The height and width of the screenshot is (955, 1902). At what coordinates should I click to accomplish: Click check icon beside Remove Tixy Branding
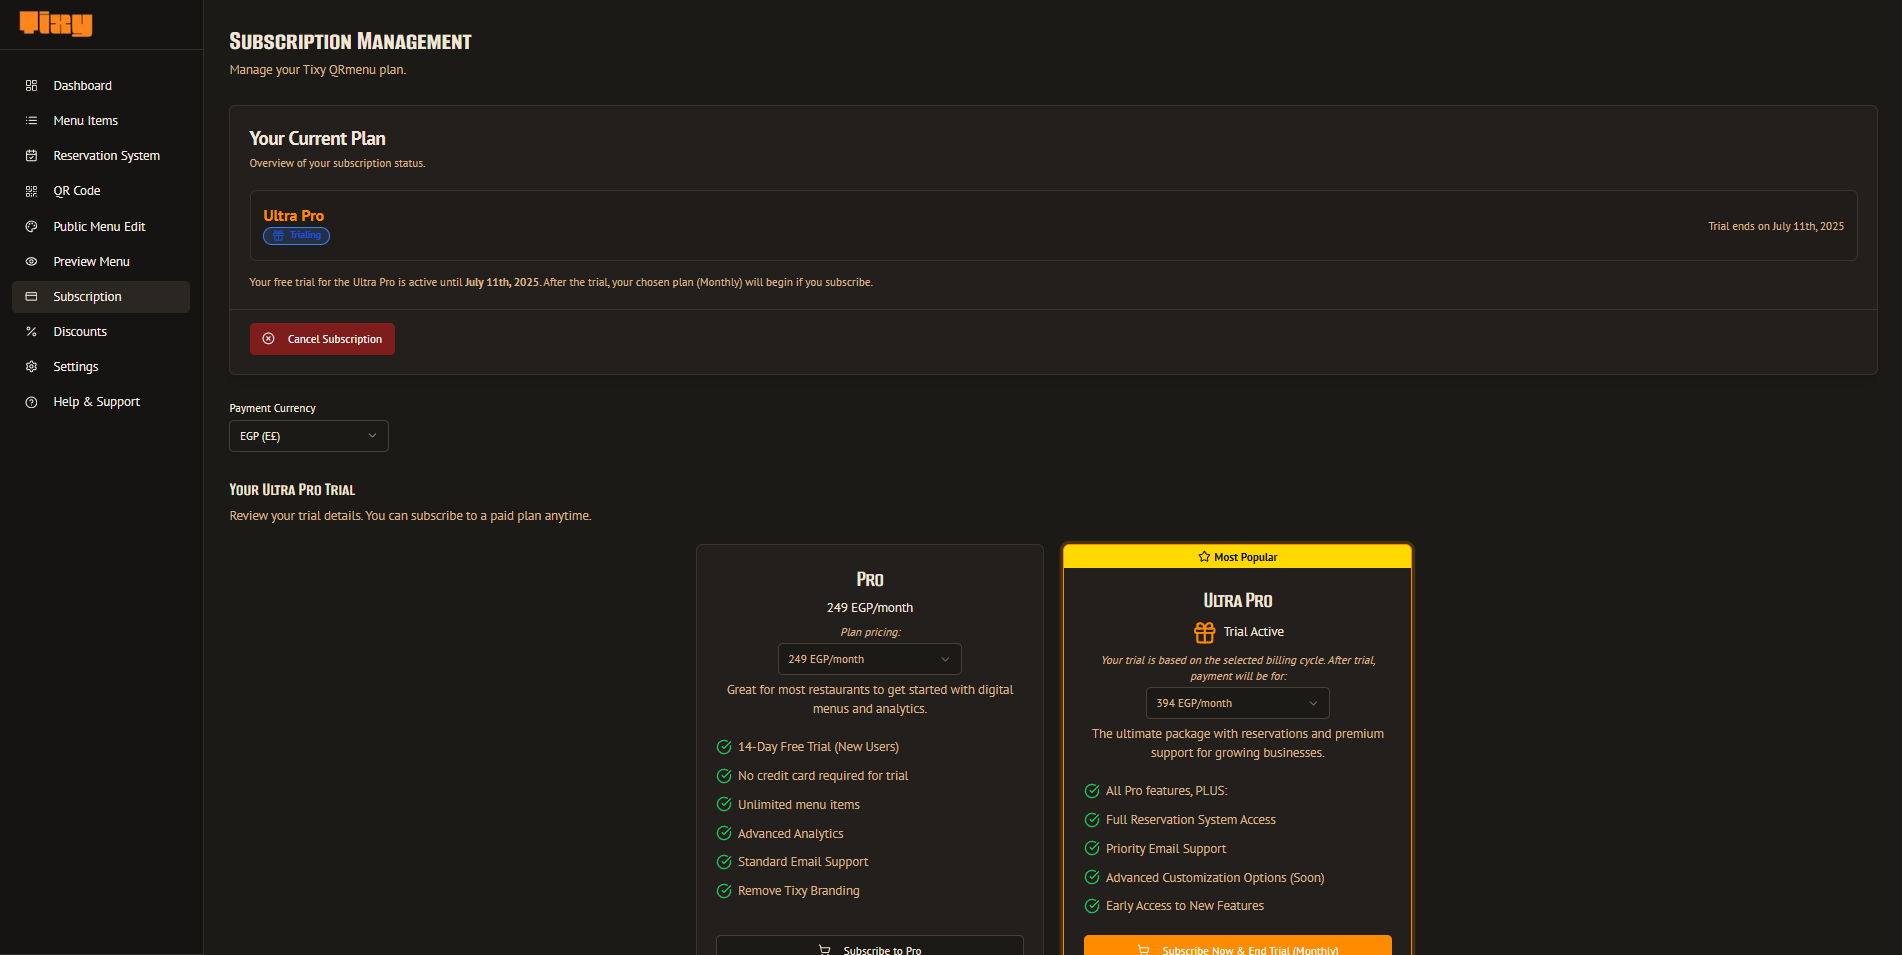[x=724, y=891]
